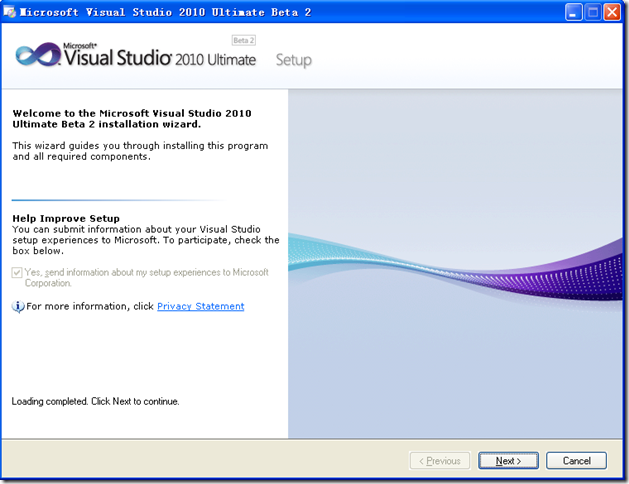629x484 pixels.
Task: Click the Visual Studio infinity logo
Action: [x=38, y=55]
